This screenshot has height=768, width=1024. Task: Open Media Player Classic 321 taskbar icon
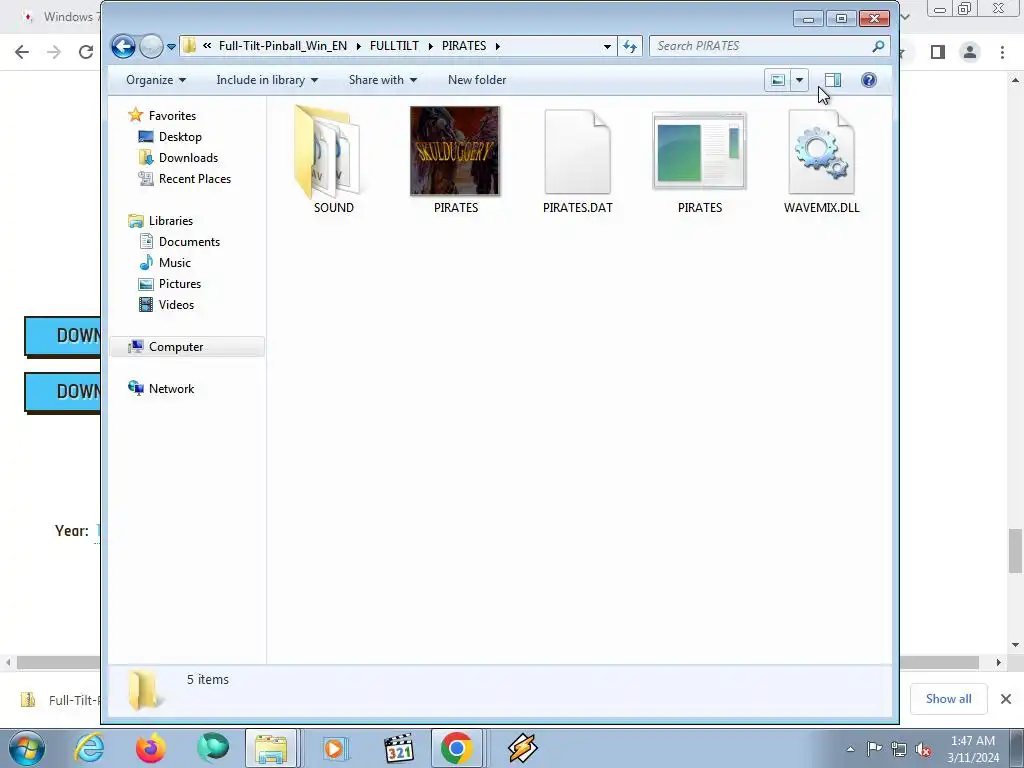[x=398, y=748]
